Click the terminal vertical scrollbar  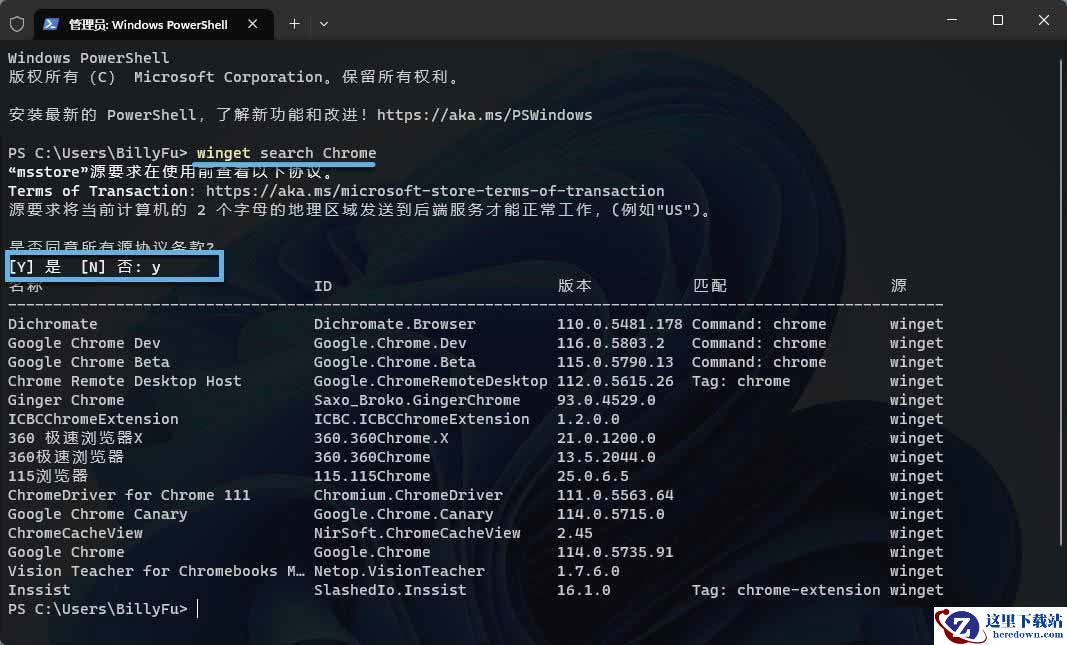pos(1060,303)
